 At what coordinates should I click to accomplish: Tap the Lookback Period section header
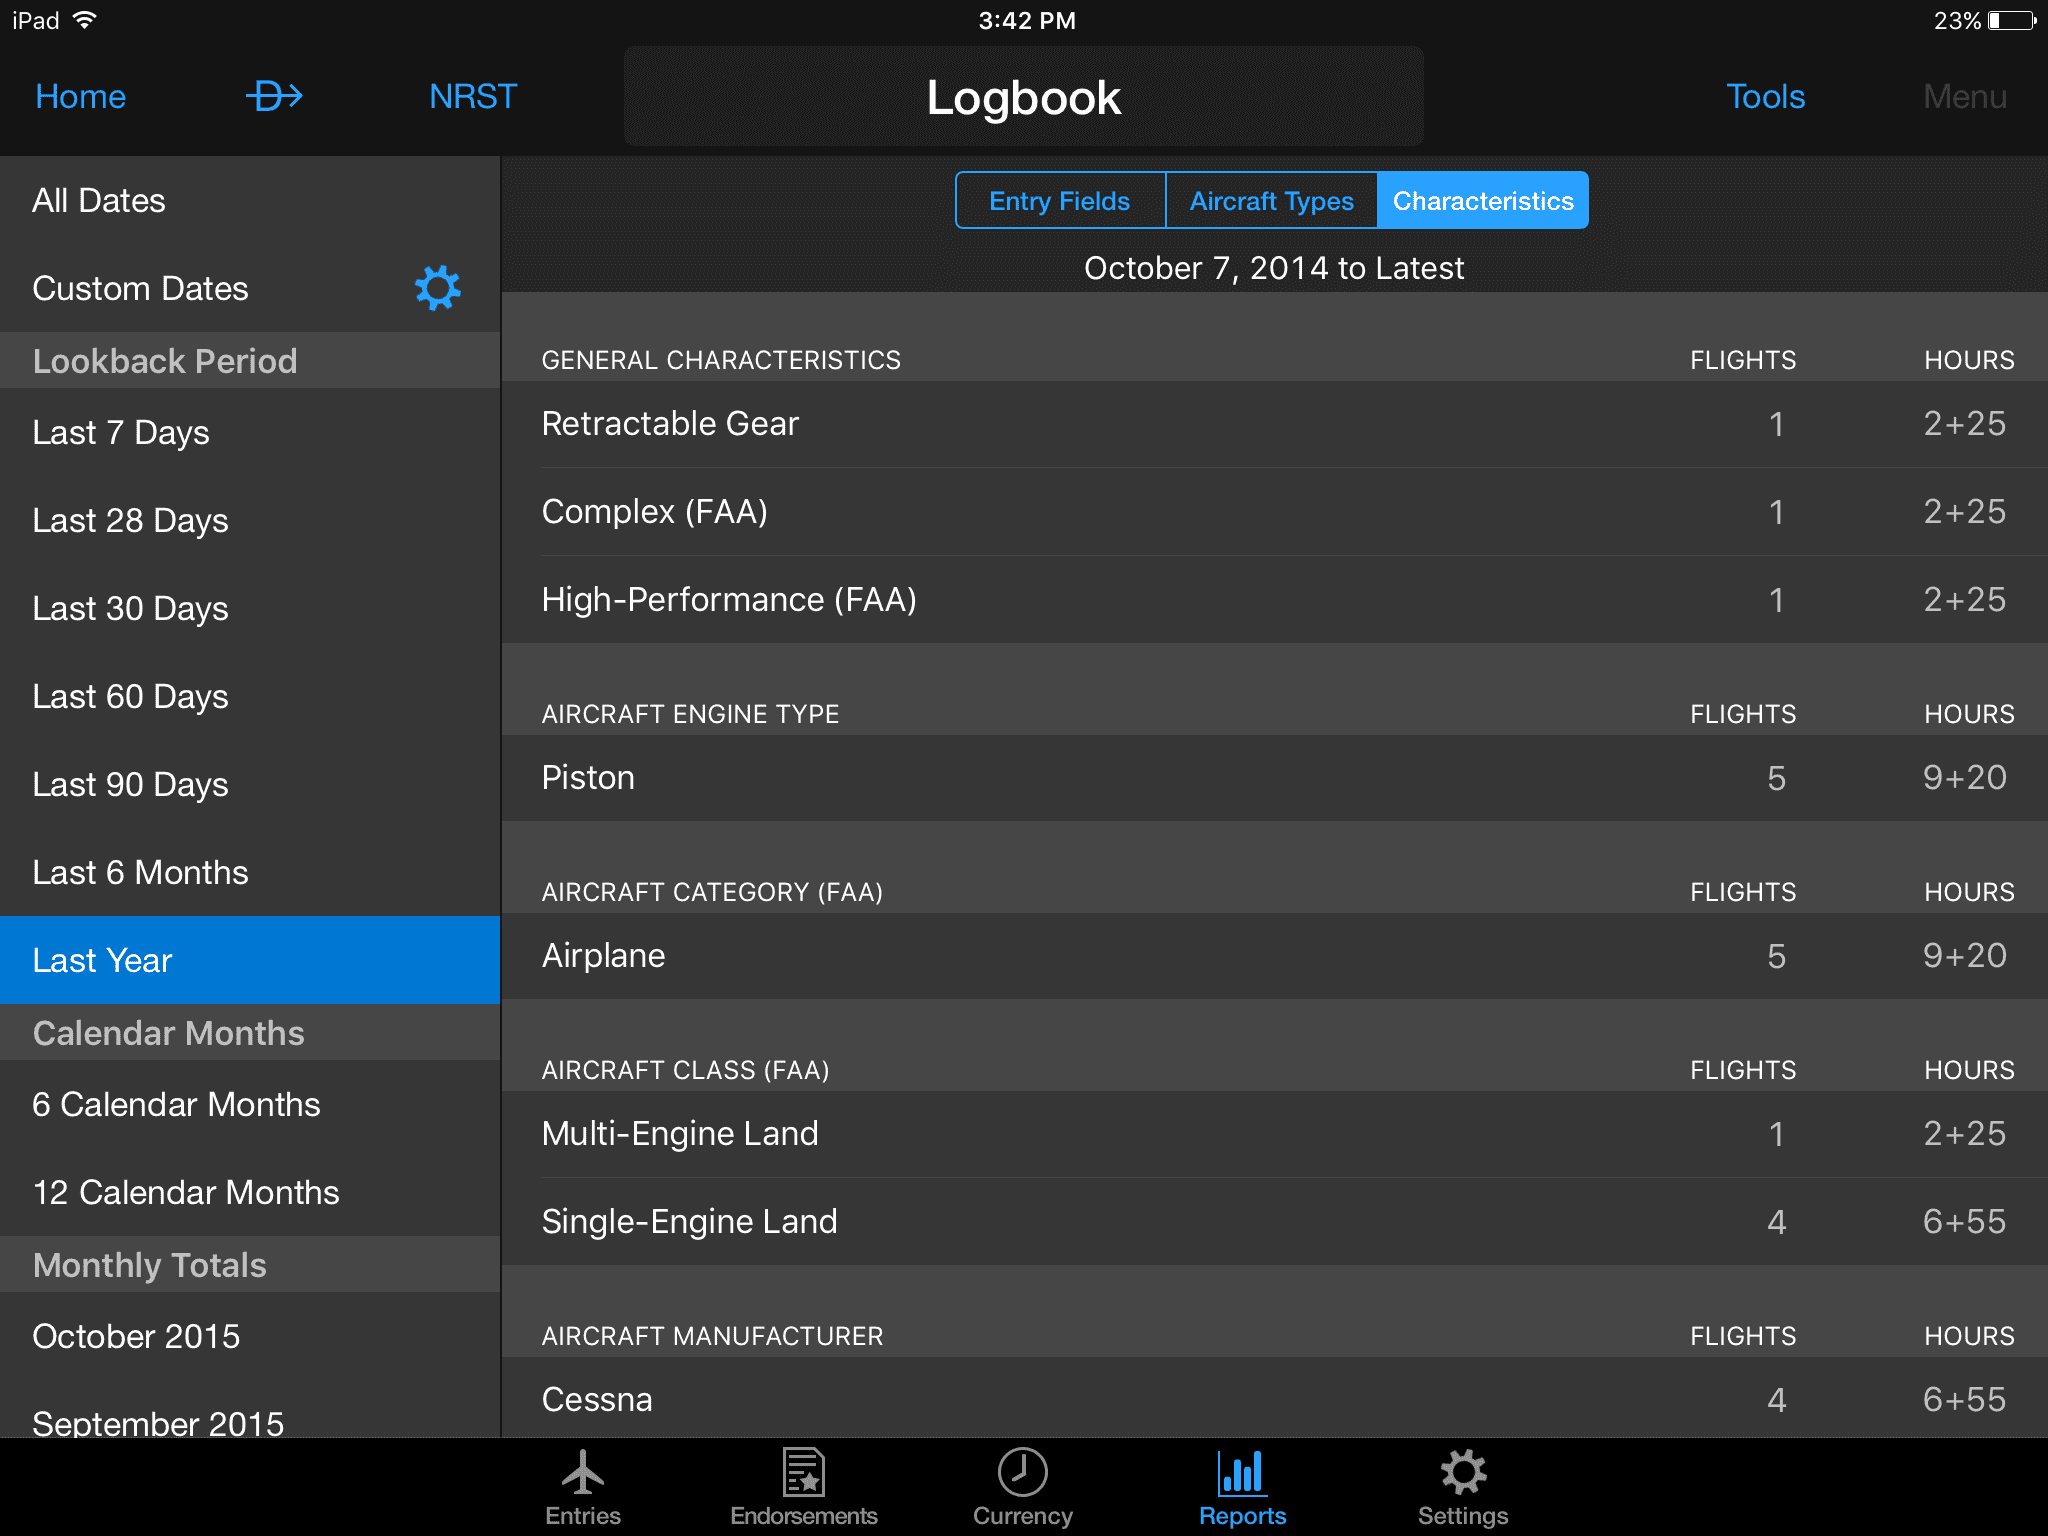(x=165, y=360)
